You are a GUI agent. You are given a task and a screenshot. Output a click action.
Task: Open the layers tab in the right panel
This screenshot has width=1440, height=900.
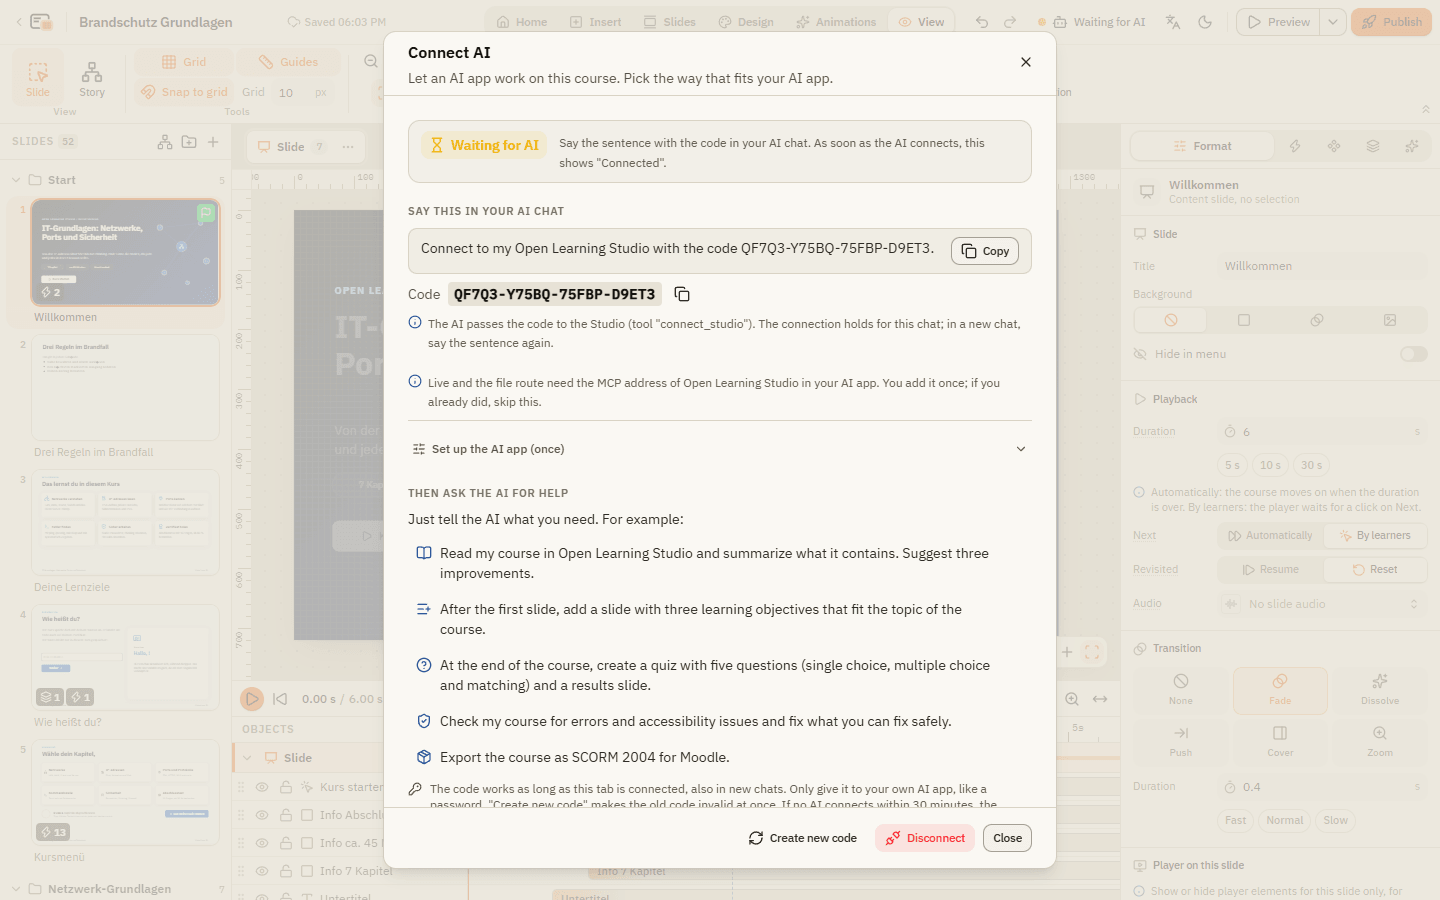click(x=1373, y=146)
